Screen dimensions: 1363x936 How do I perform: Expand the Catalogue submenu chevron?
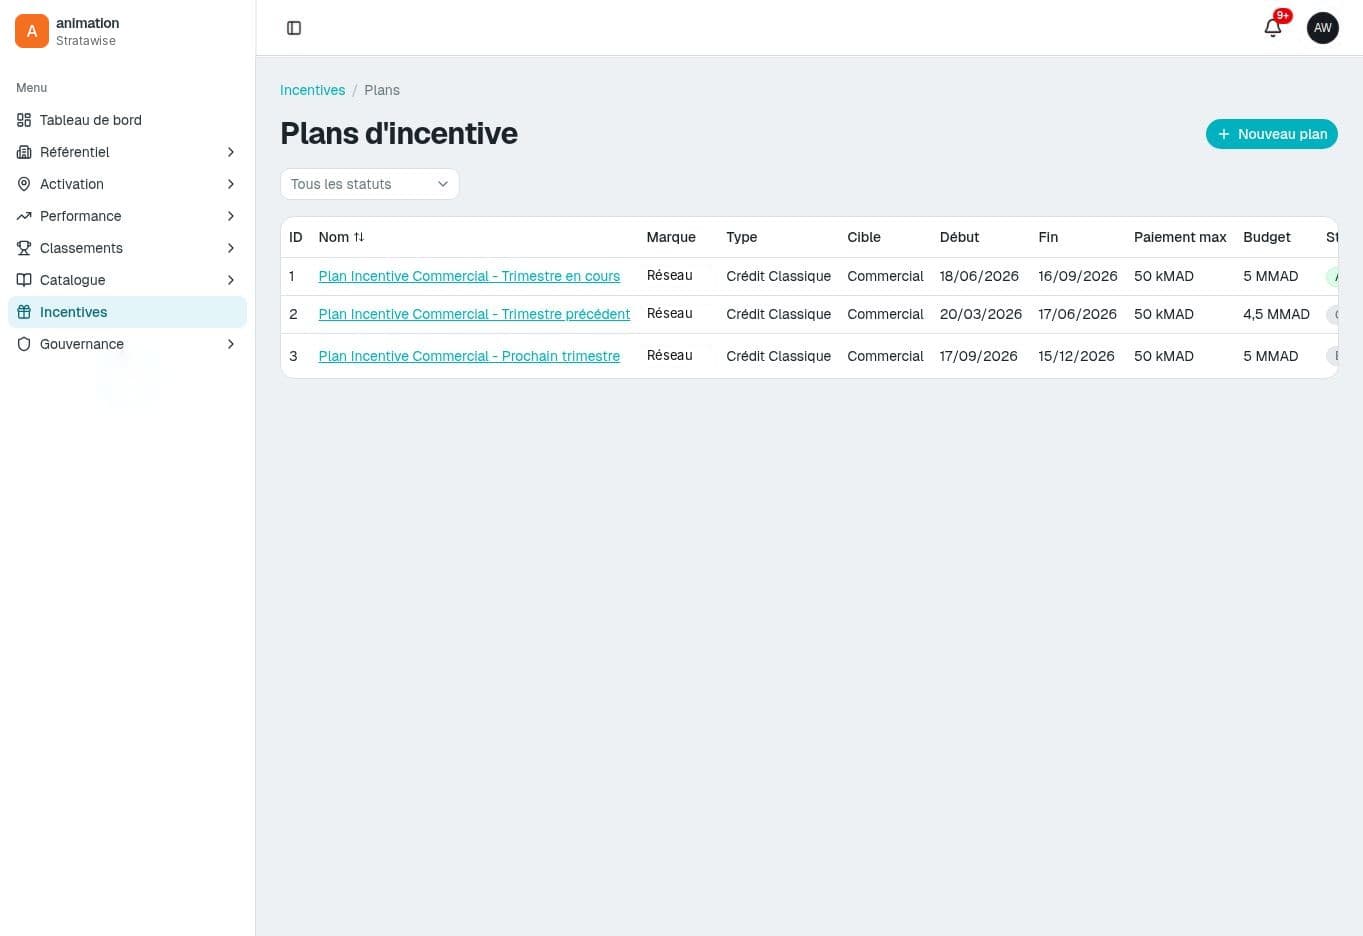point(231,280)
